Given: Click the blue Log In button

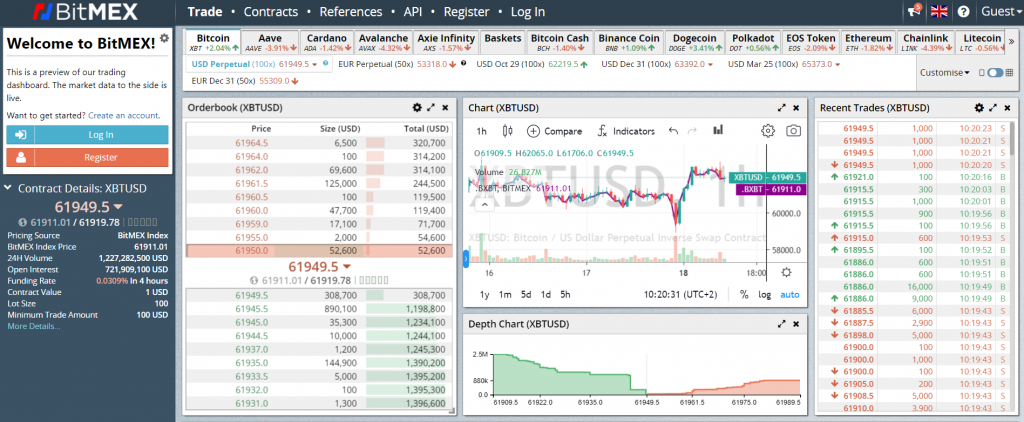Looking at the screenshot, I should pos(88,135).
